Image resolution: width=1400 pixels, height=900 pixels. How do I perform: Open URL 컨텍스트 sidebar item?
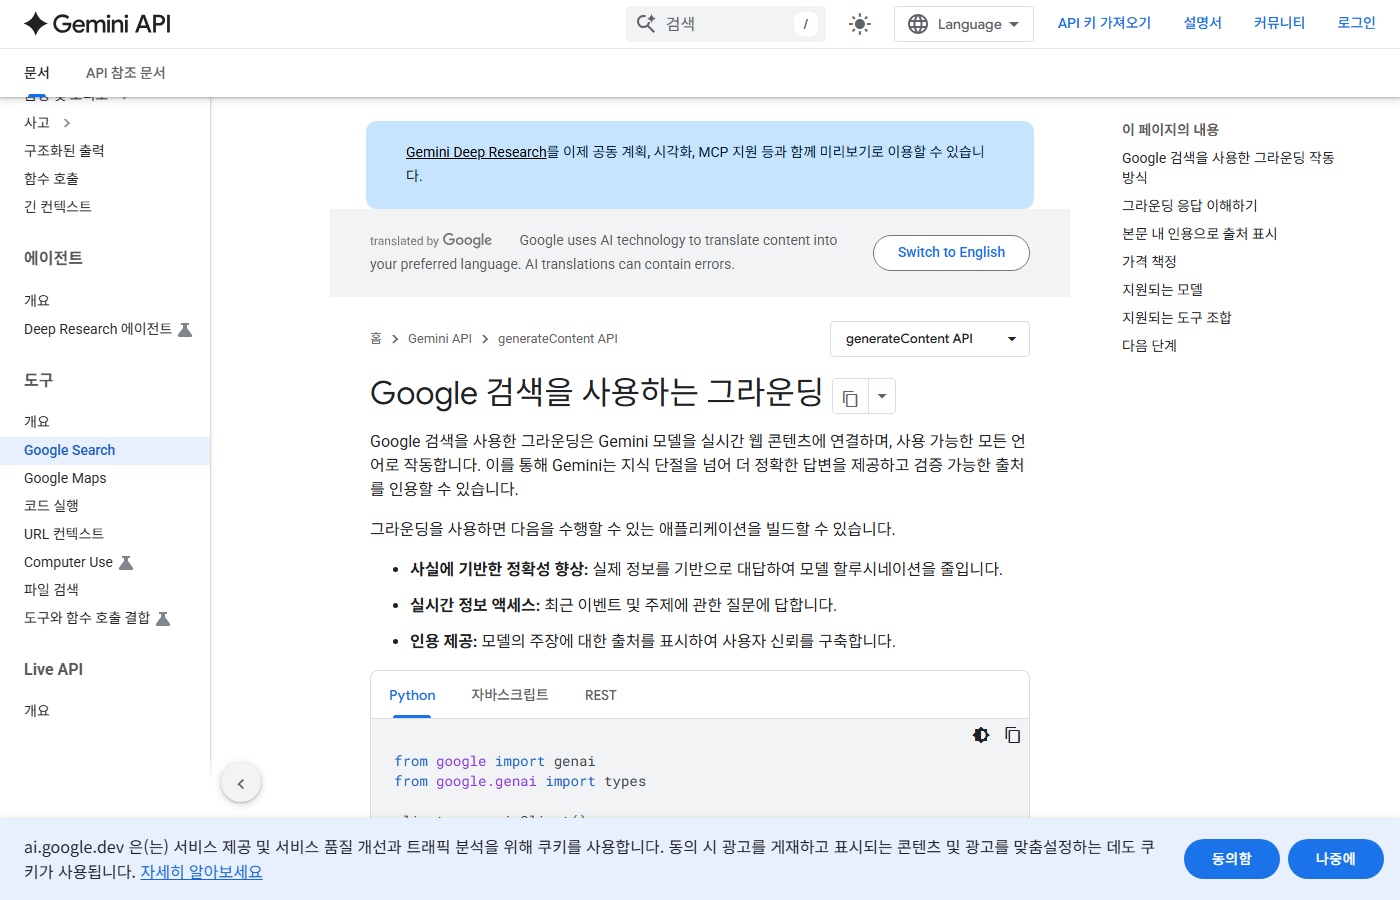tap(64, 534)
